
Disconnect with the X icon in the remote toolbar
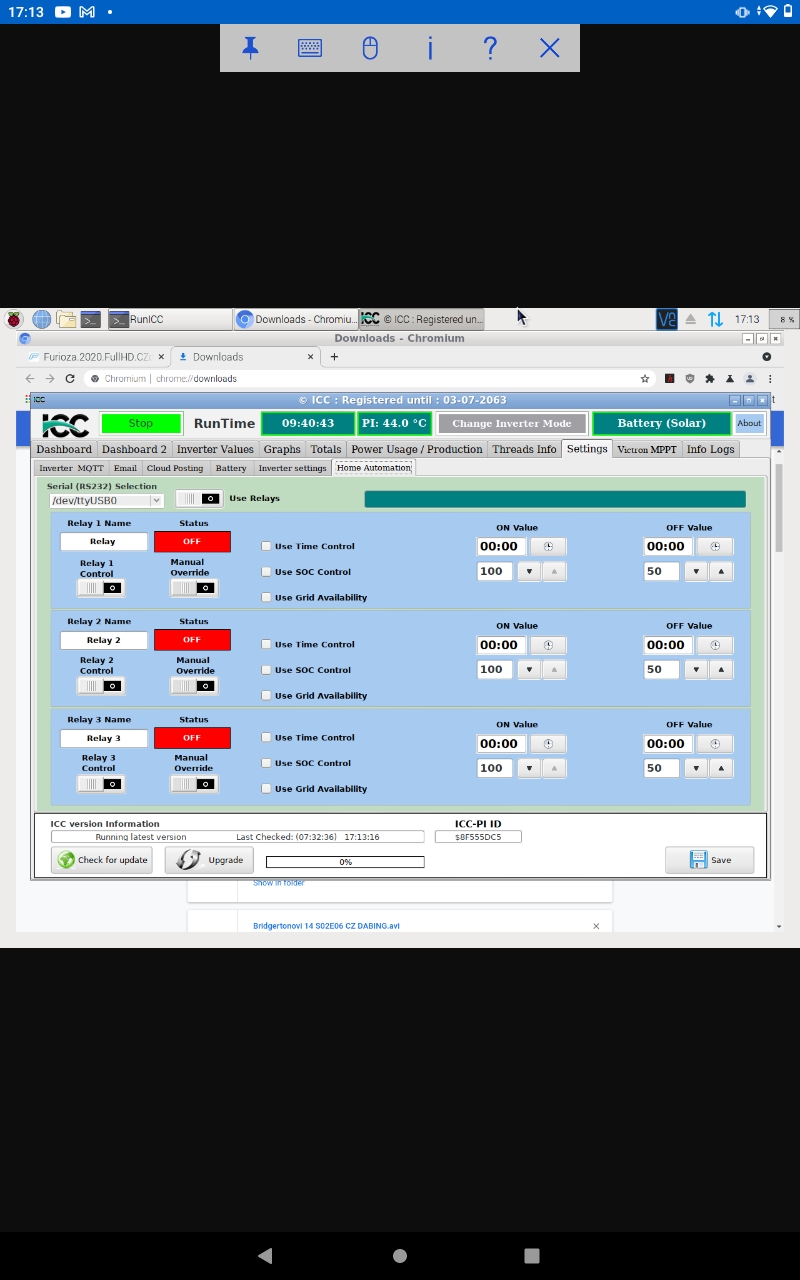[550, 47]
